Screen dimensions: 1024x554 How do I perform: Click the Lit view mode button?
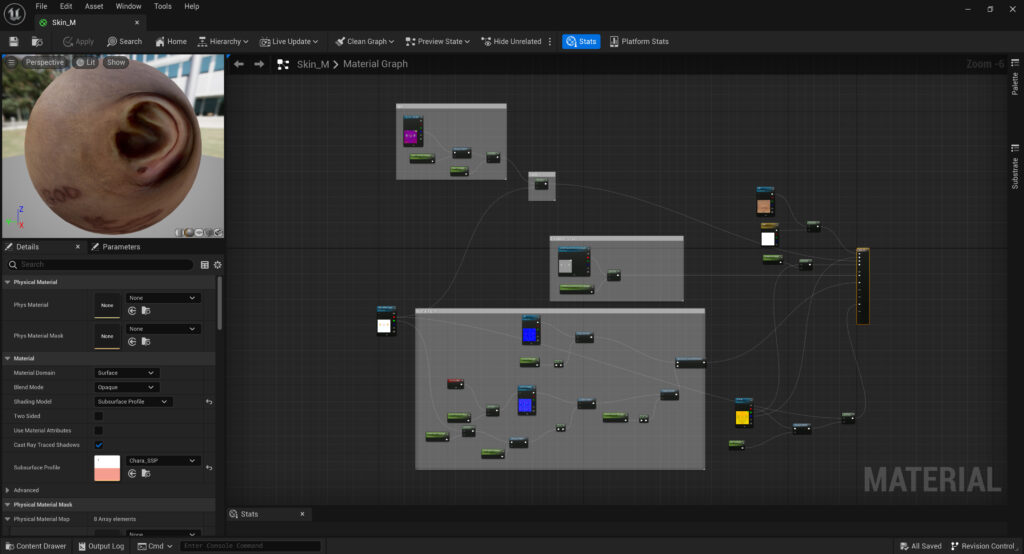click(x=85, y=62)
